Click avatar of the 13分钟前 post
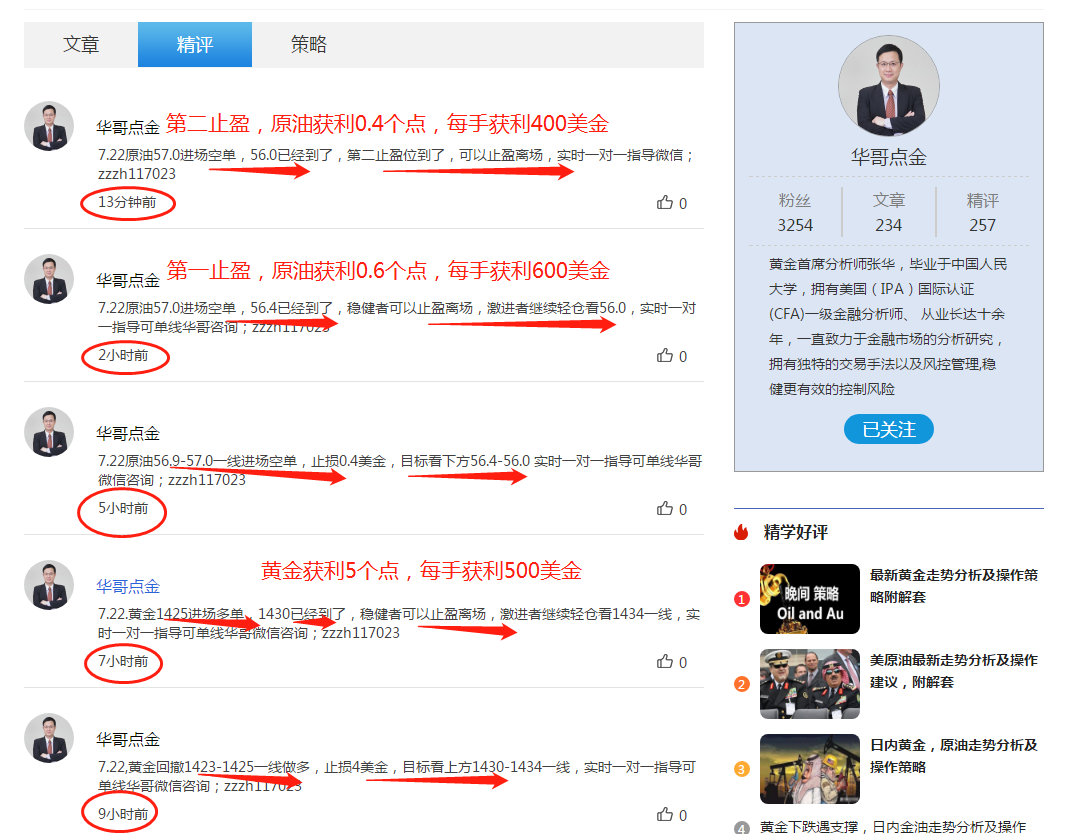The height and width of the screenshot is (834, 1075). (x=49, y=126)
